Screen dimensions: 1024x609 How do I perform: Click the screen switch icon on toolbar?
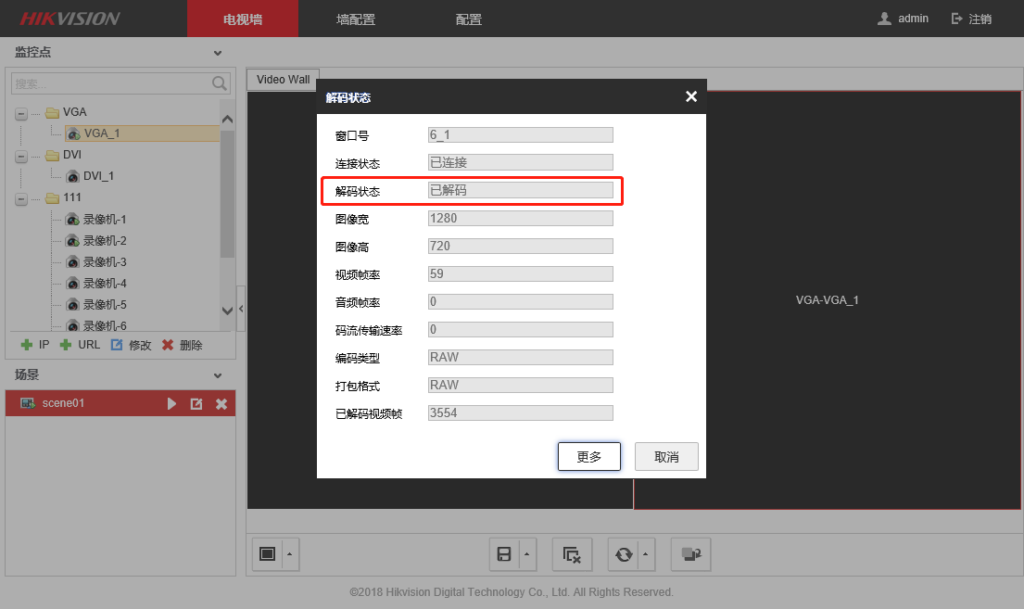(690, 554)
